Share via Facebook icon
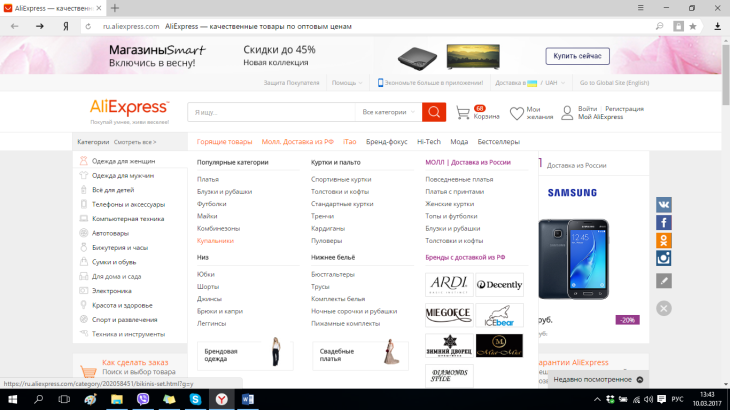The height and width of the screenshot is (410, 730). click(663, 222)
